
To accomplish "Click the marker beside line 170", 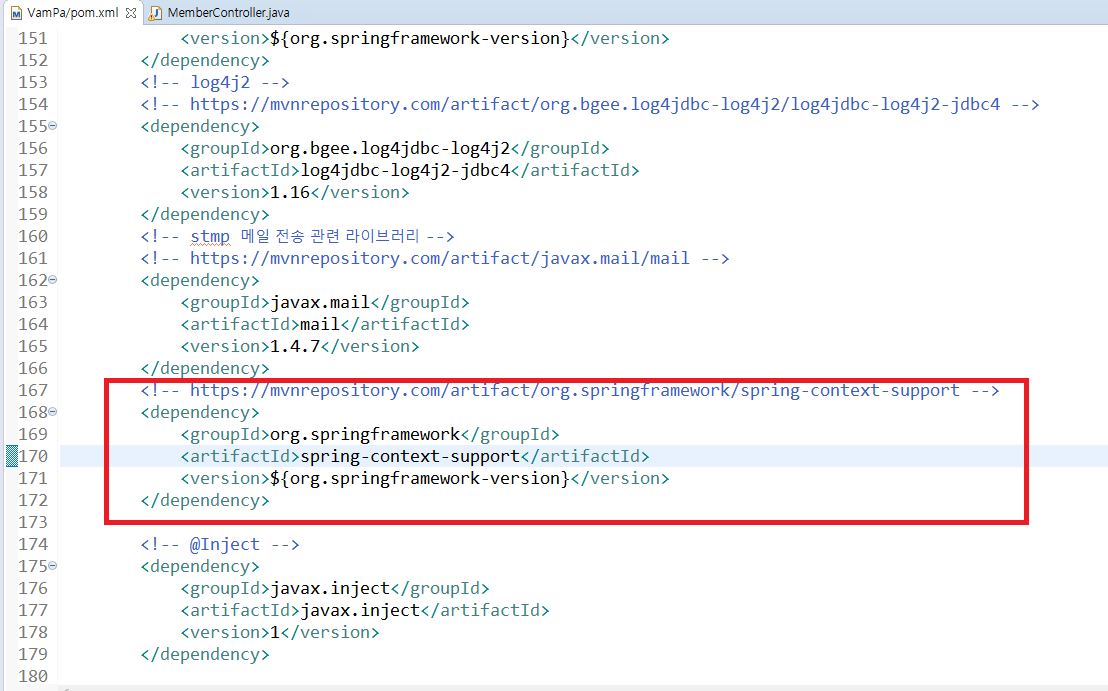I will [x=11, y=456].
